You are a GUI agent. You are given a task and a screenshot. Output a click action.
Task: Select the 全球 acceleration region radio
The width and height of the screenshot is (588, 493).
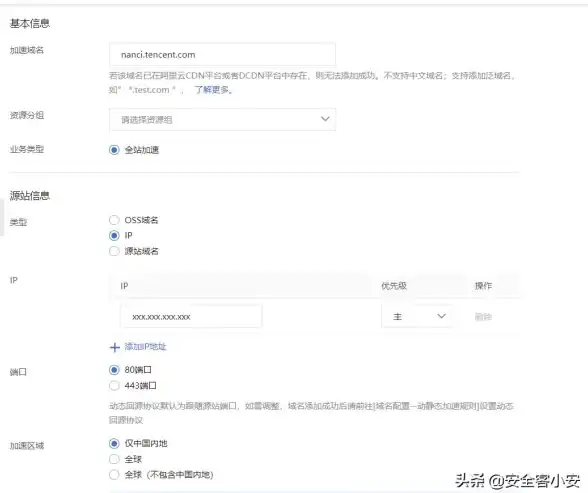114,459
